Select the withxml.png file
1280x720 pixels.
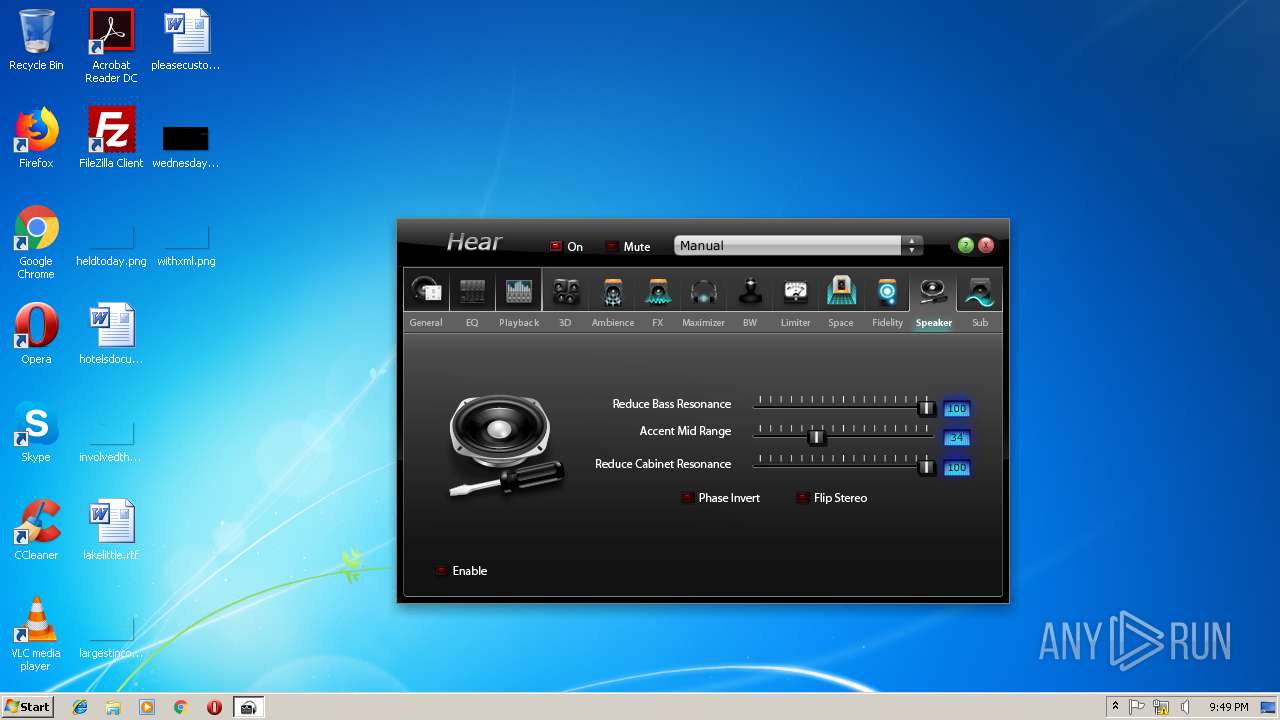pyautogui.click(x=186, y=247)
